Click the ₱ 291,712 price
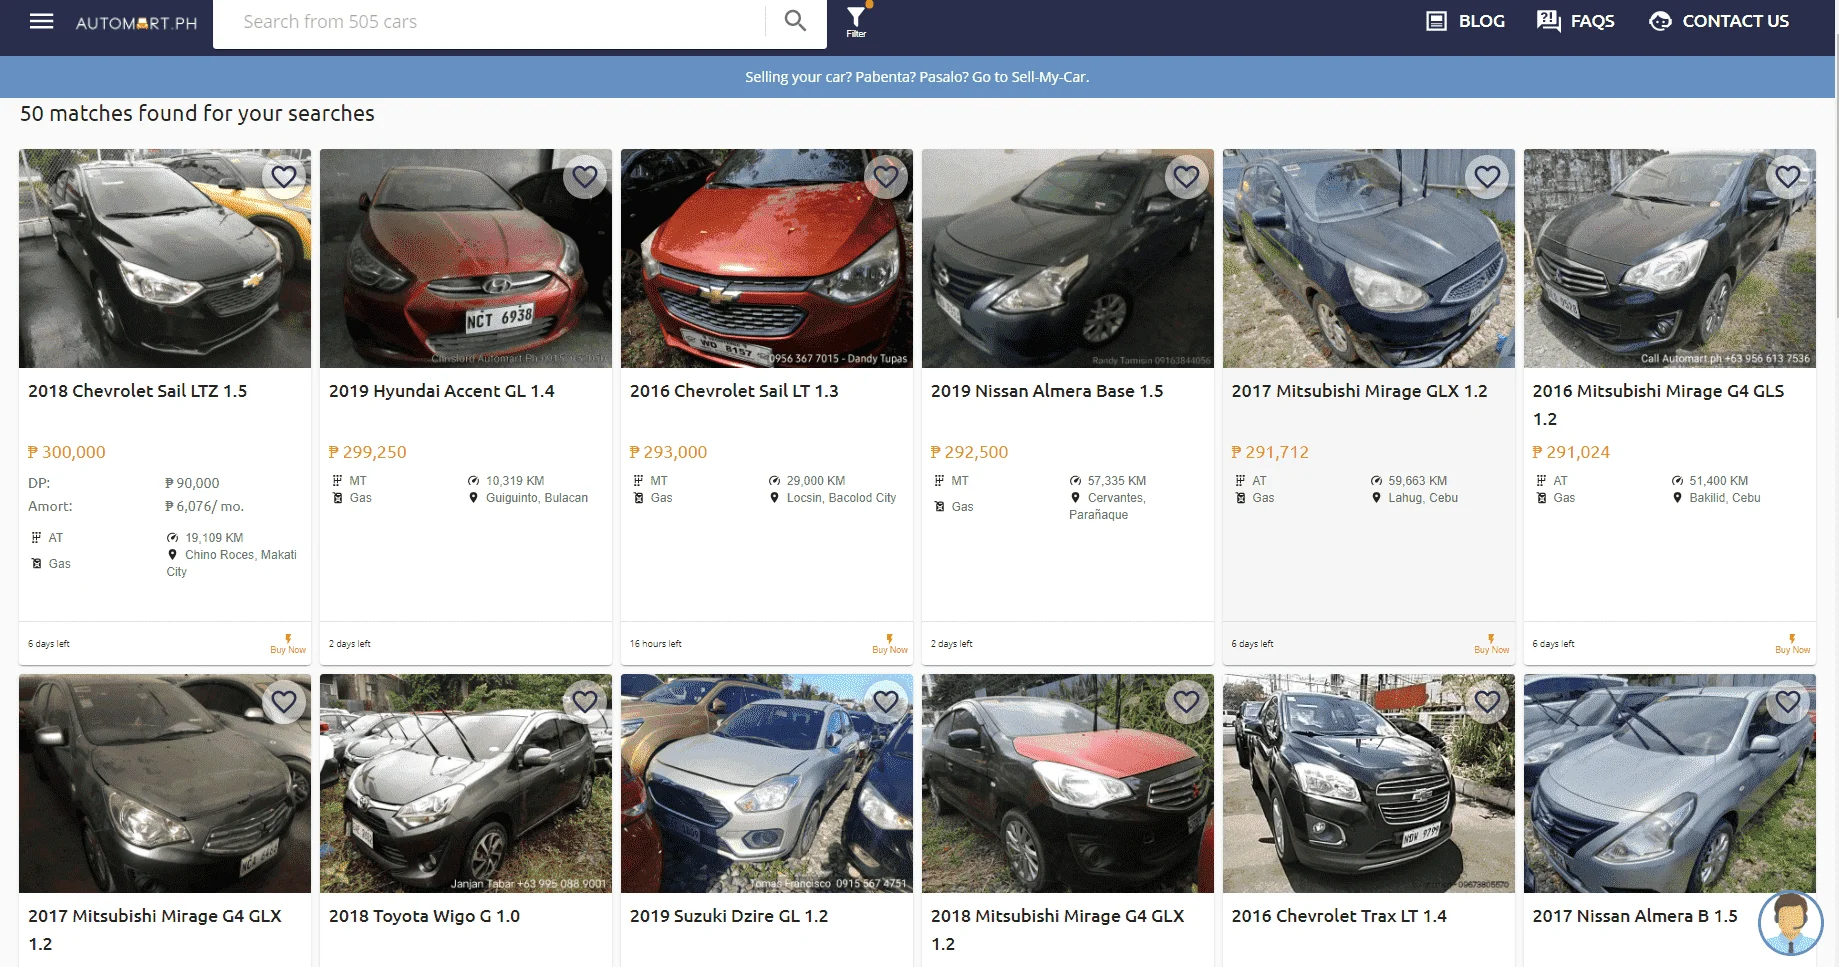 click(x=1271, y=452)
